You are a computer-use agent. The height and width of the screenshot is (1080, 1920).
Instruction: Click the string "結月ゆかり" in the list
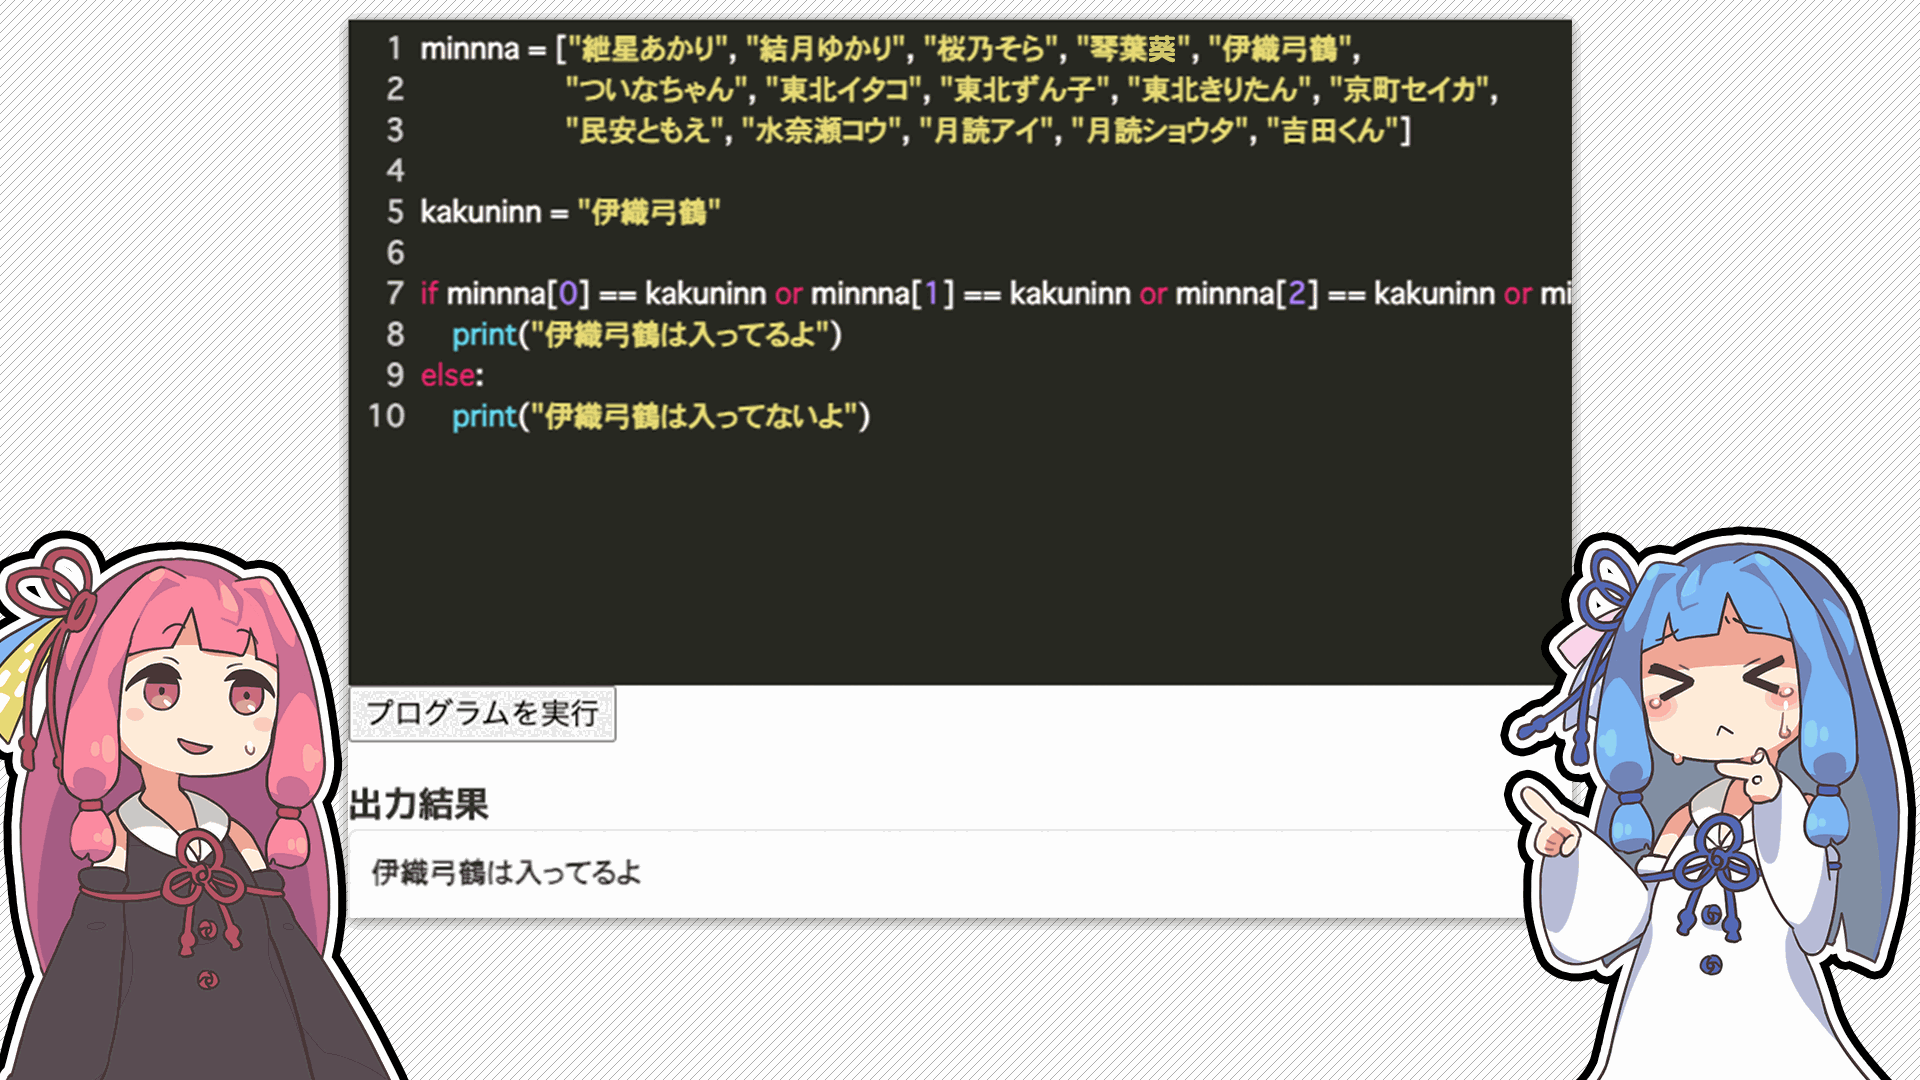[826, 48]
